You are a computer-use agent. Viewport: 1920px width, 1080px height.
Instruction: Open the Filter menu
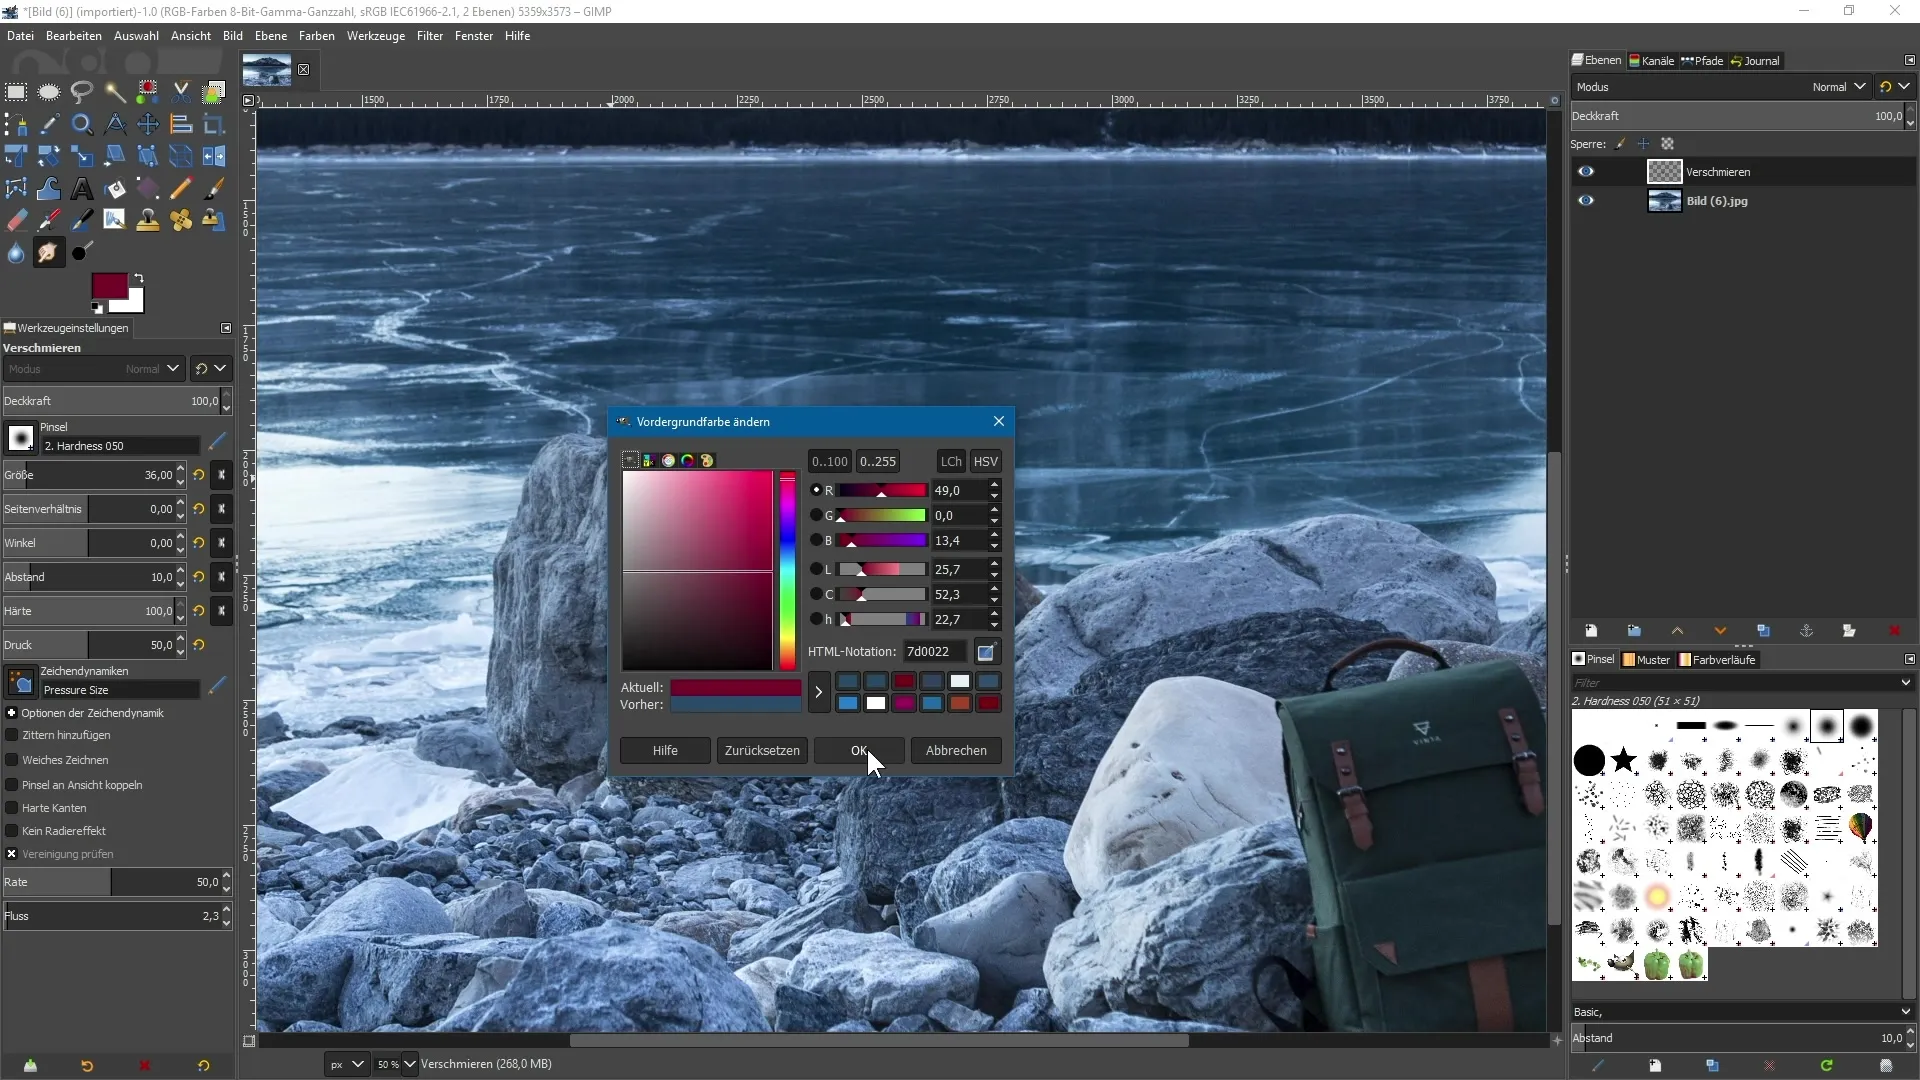430,36
